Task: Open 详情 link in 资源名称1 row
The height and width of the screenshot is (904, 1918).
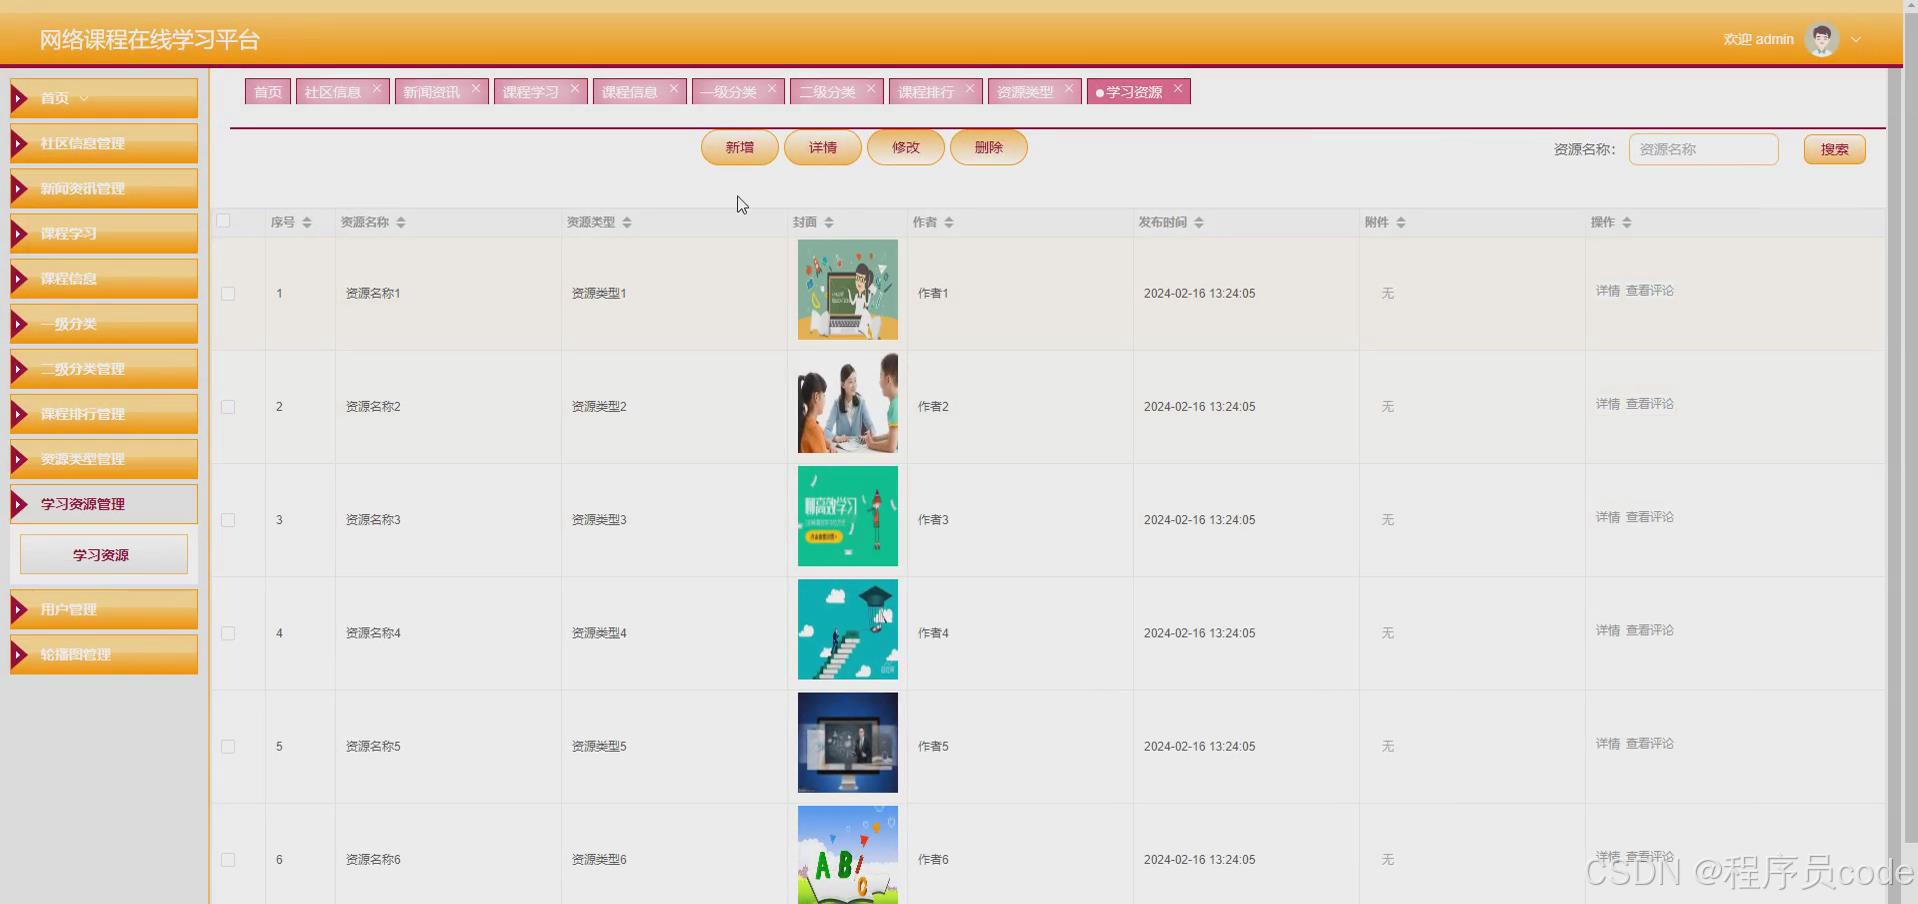Action: 1608,291
